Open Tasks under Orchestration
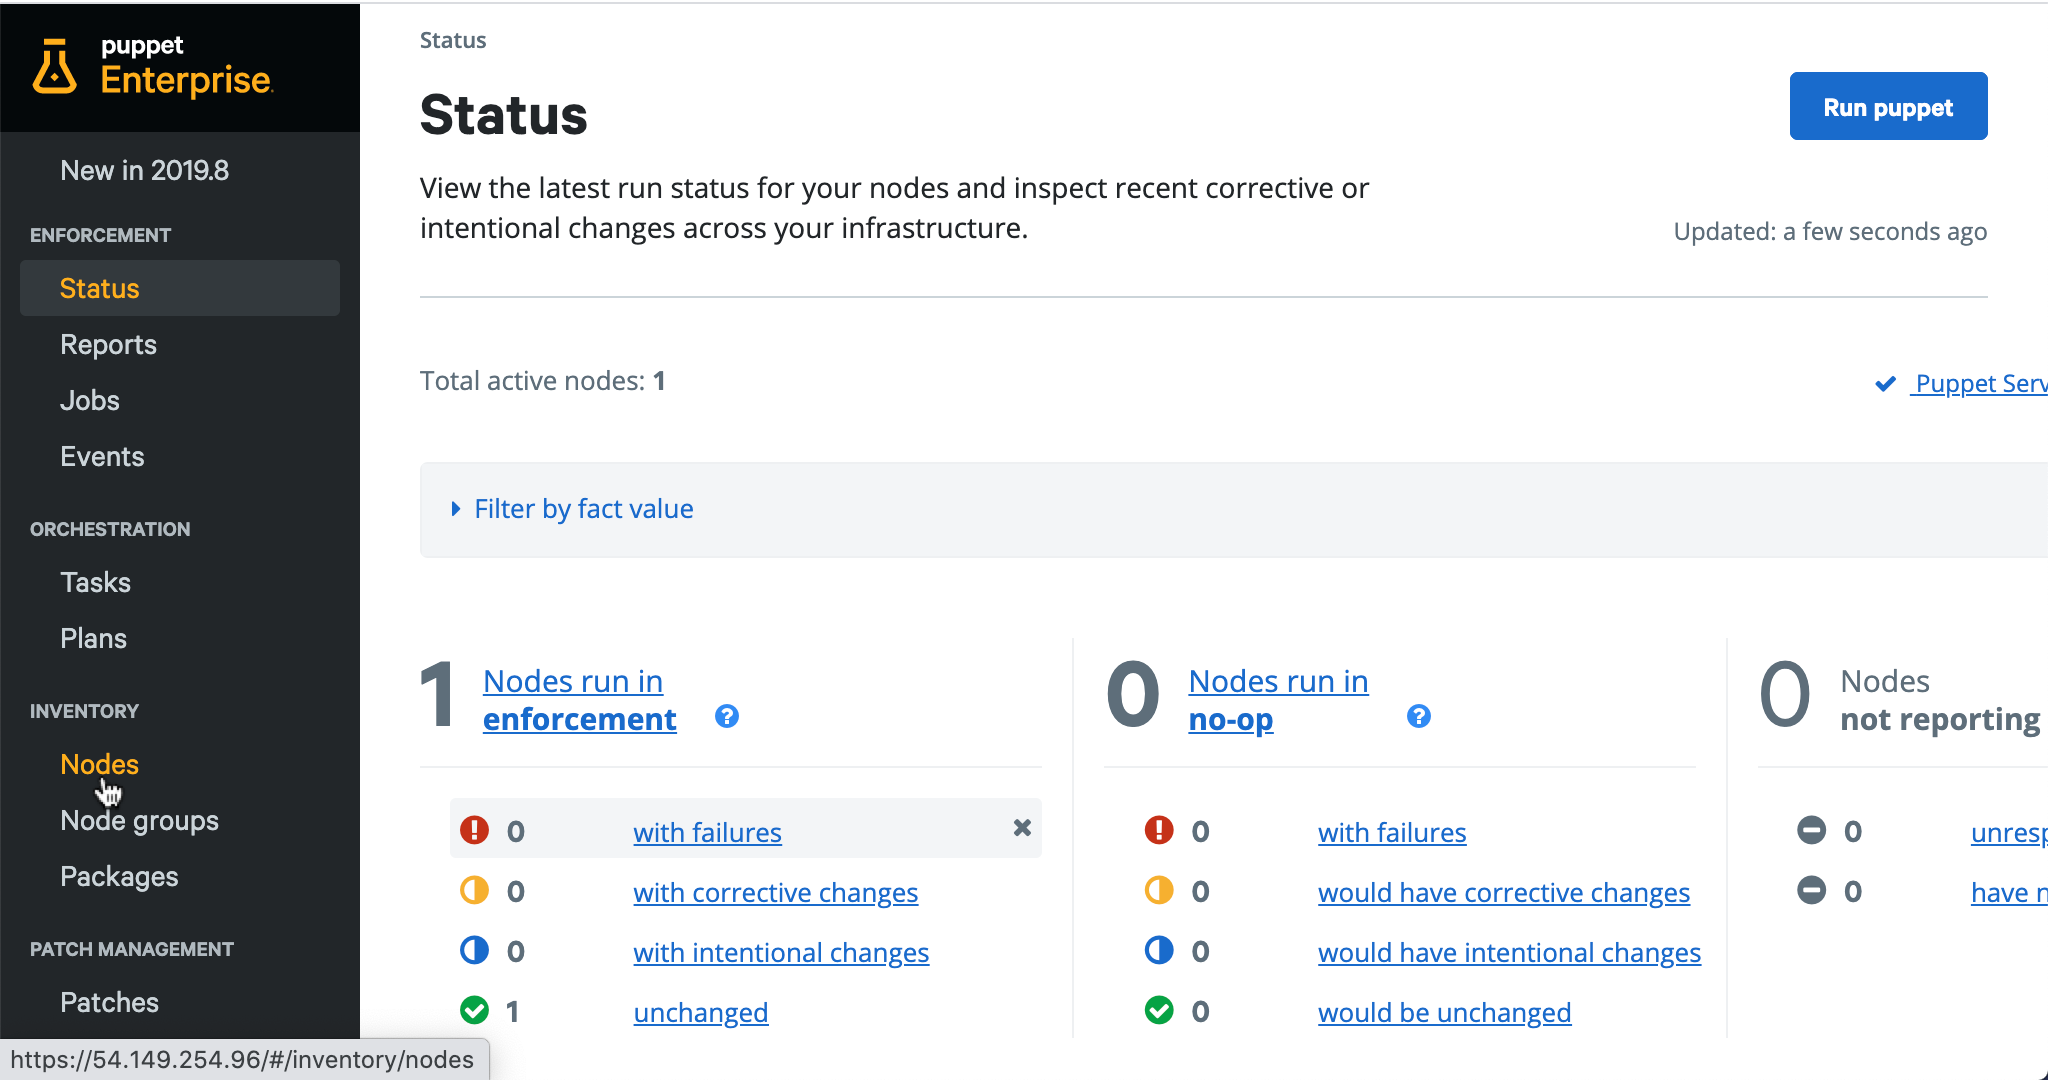 click(95, 582)
